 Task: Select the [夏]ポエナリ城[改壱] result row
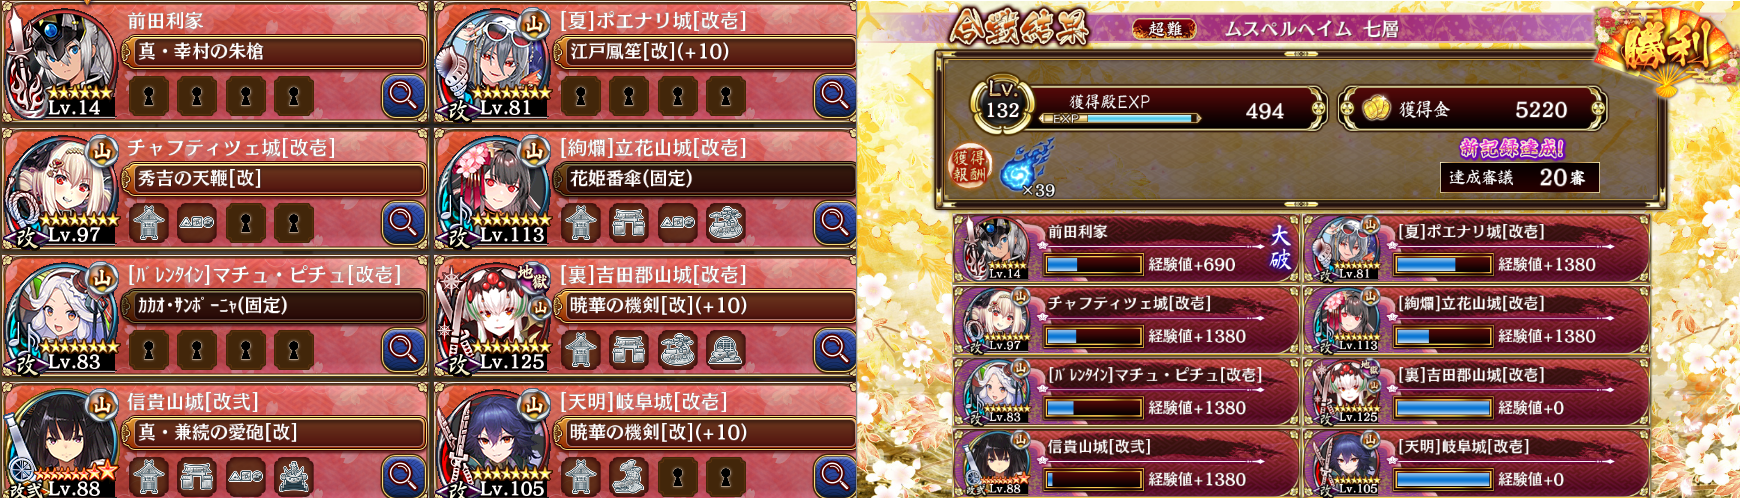point(1476,248)
